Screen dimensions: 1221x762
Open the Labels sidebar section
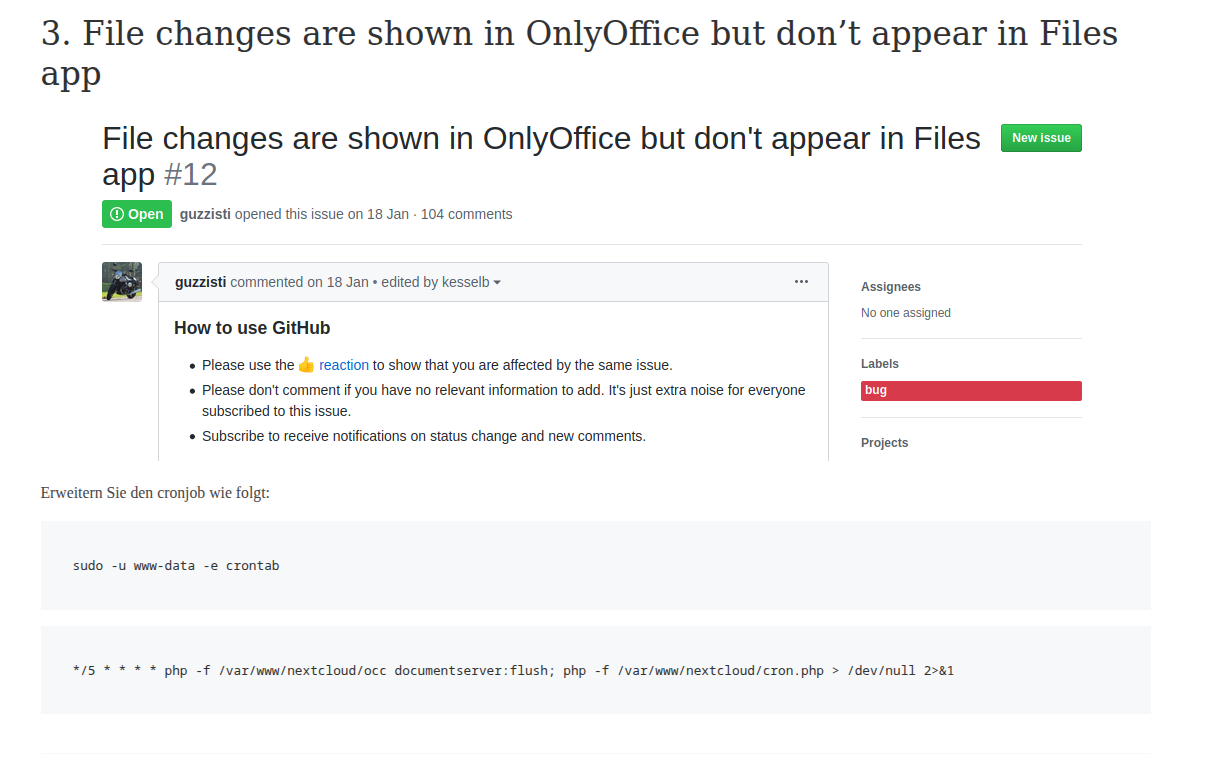pos(880,364)
